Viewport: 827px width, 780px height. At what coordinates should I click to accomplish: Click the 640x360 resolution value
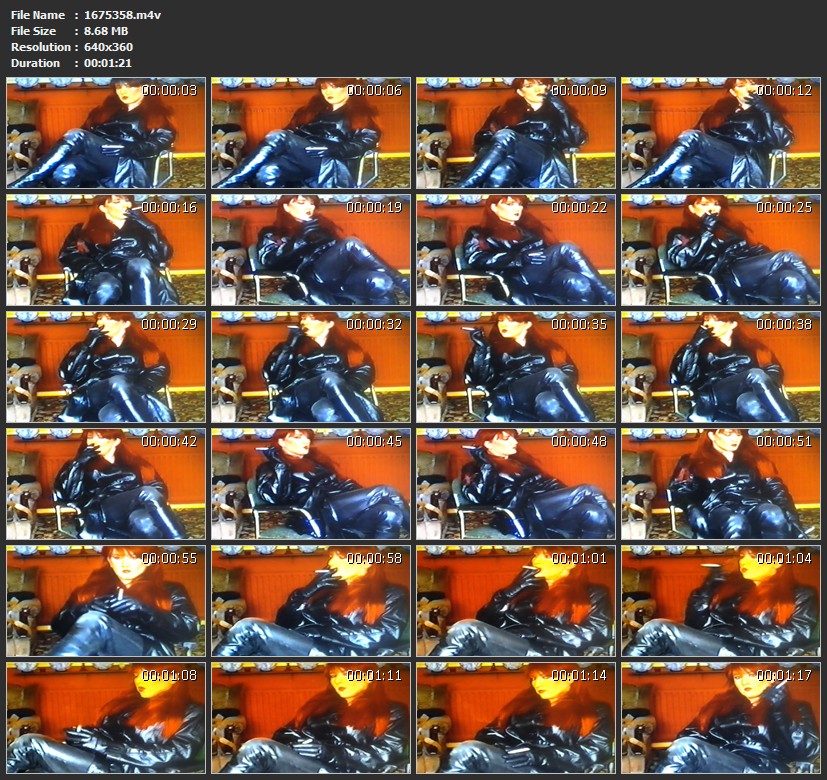[x=109, y=47]
